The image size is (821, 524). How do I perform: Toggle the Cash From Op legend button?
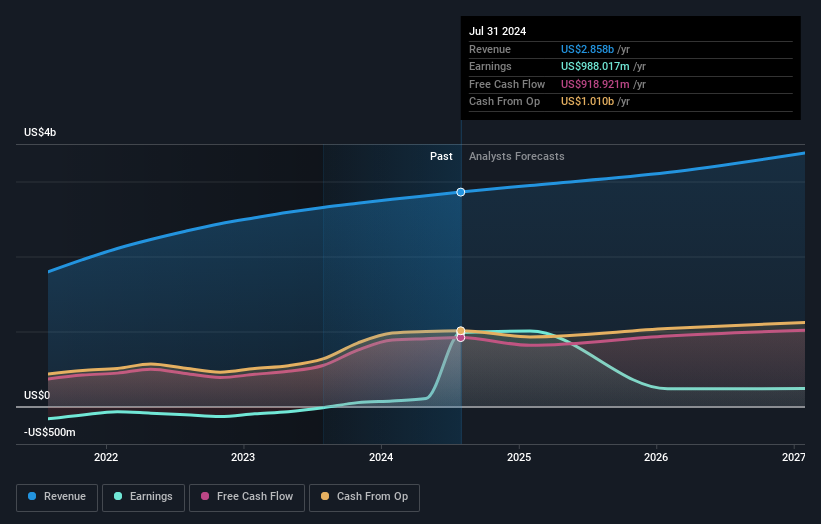click(364, 497)
